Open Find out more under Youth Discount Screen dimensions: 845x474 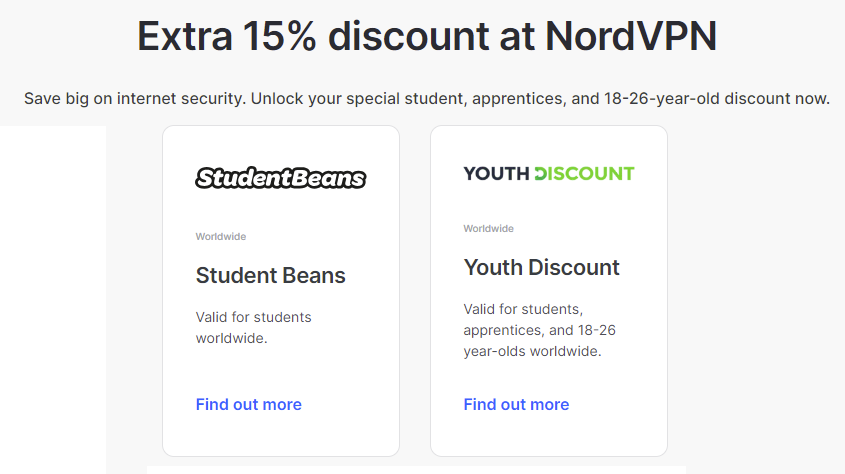coord(516,405)
